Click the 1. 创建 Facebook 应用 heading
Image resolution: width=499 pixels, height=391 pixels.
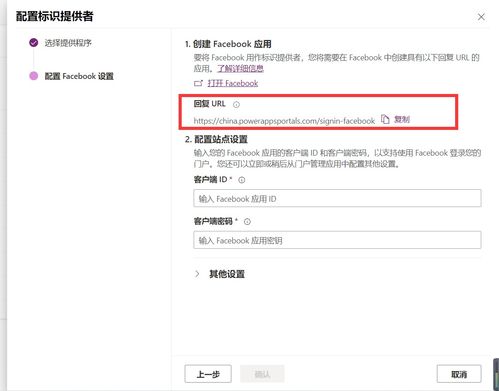pos(228,44)
